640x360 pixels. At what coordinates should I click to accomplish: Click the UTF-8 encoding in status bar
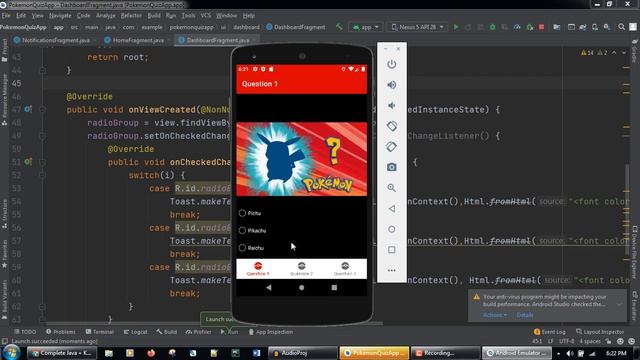click(x=567, y=341)
